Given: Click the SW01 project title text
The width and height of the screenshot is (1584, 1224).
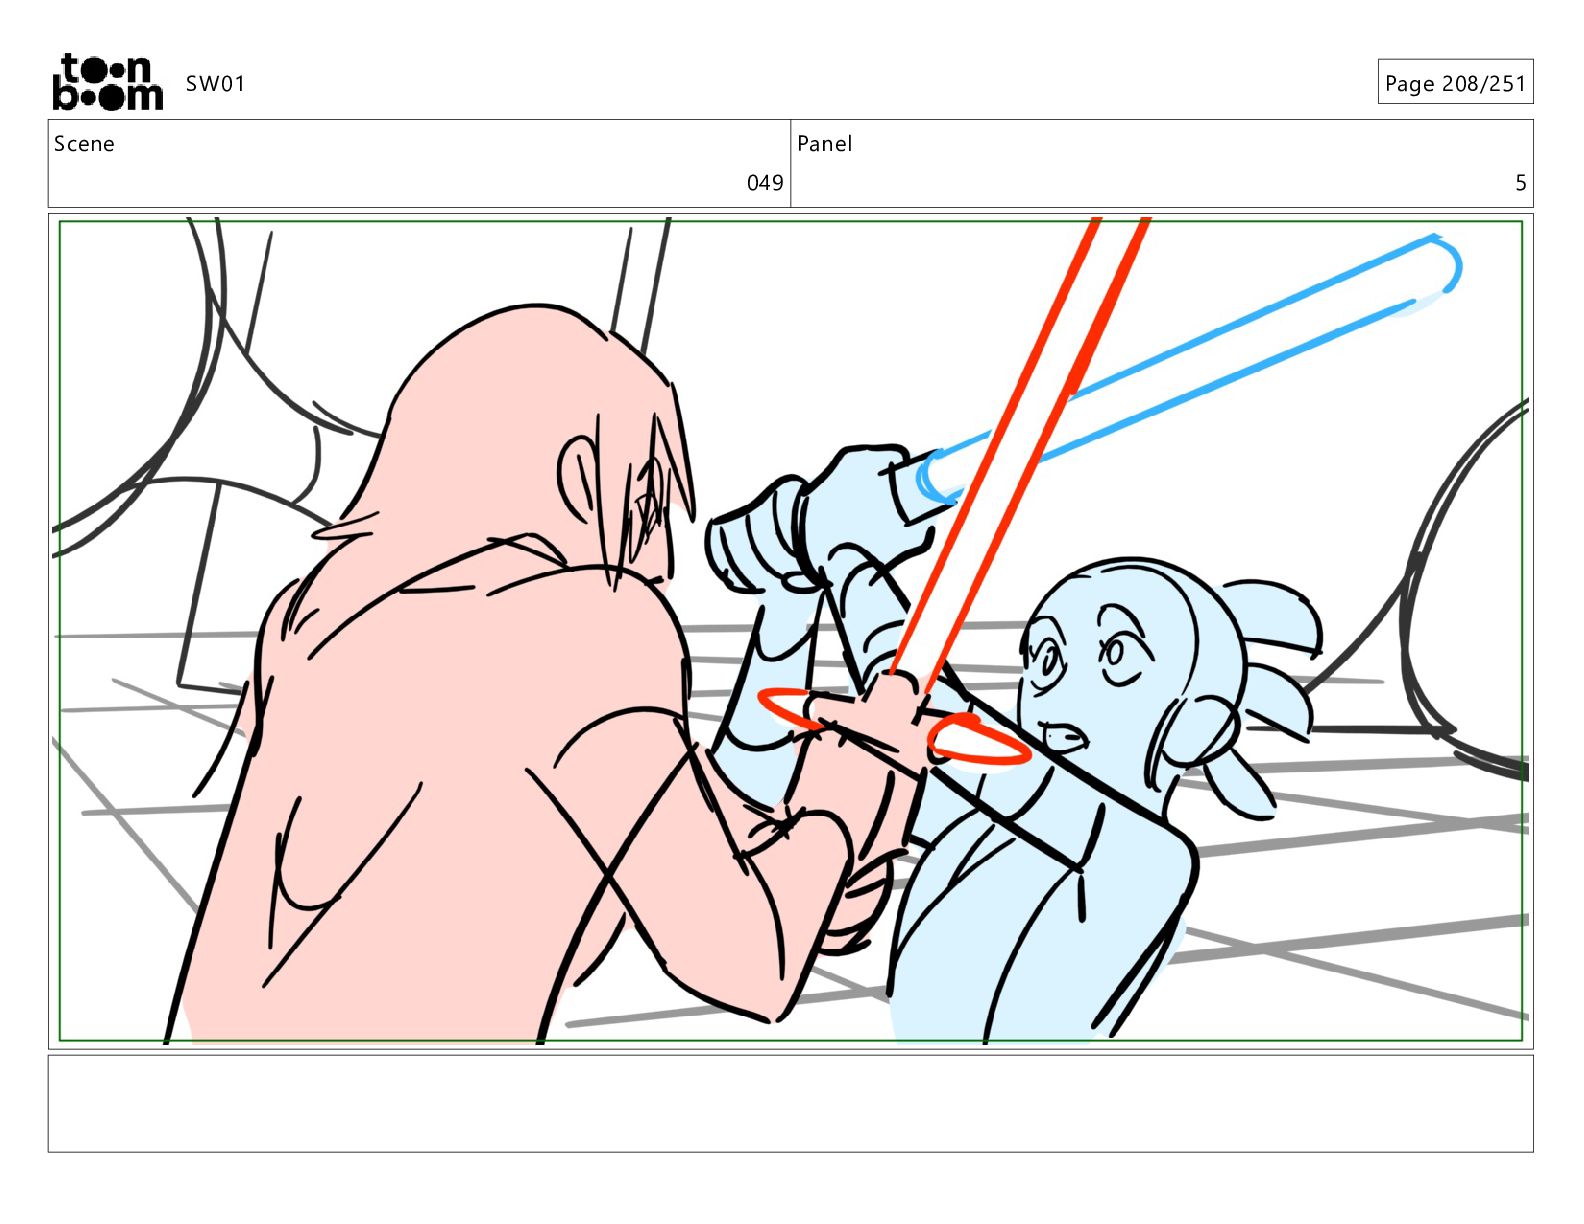Looking at the screenshot, I should tap(215, 84).
